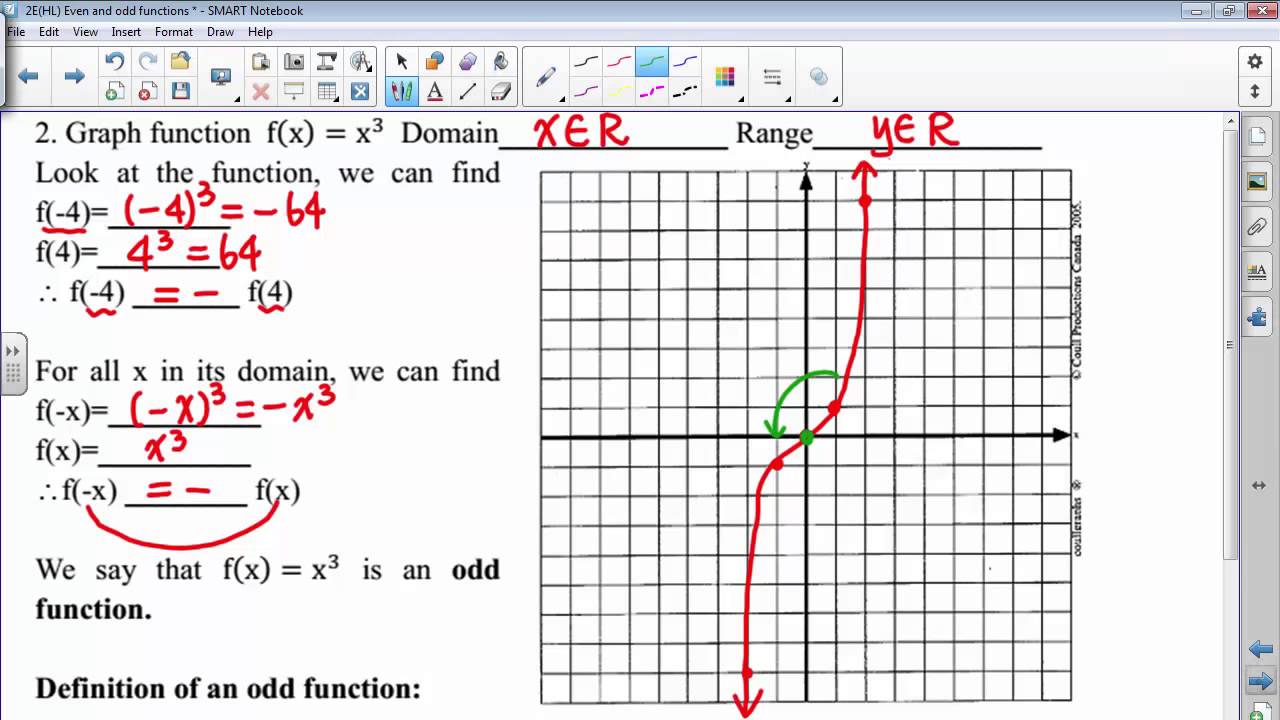Viewport: 1280px width, 720px height.
Task: Choose the Shapes tool
Action: [x=435, y=62]
